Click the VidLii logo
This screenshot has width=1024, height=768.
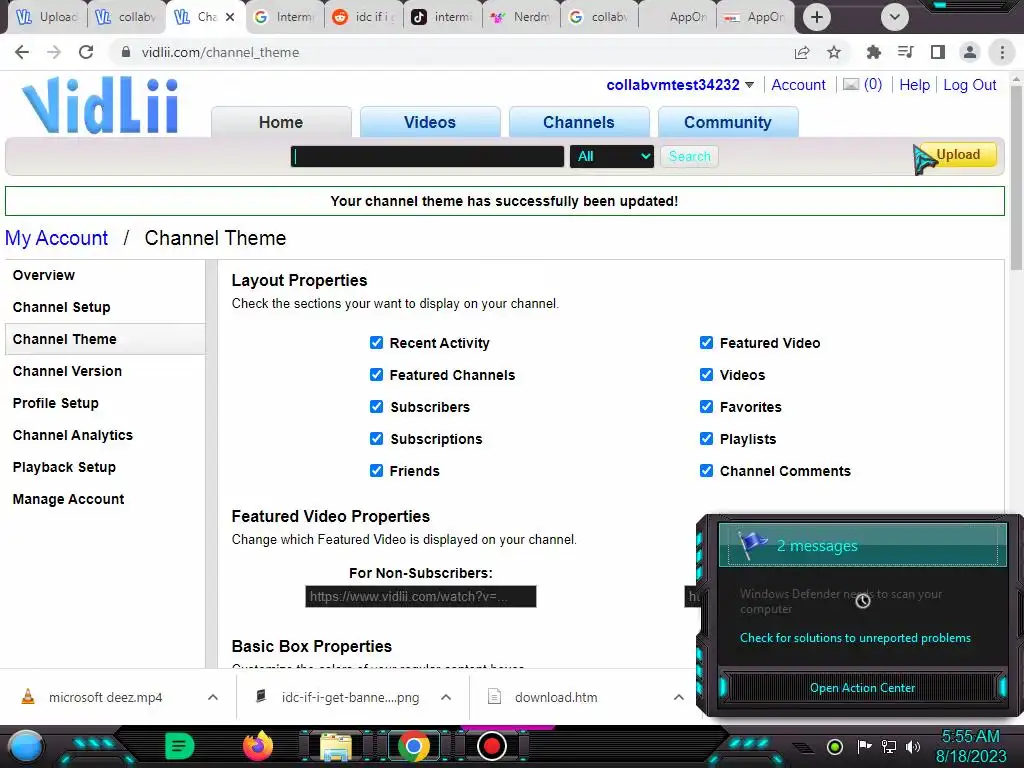(x=99, y=105)
